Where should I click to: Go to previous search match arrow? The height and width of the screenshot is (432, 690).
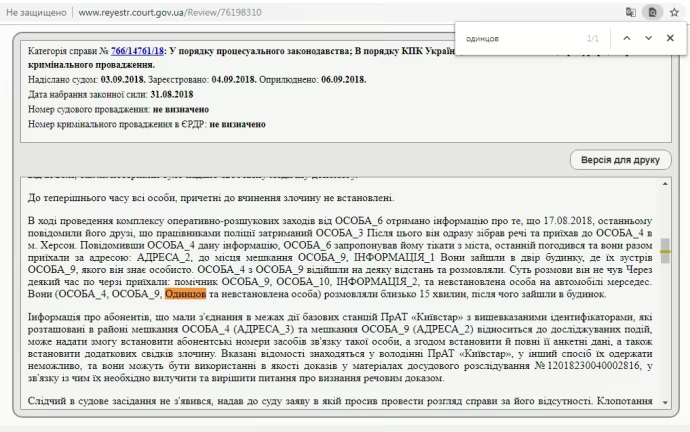(x=626, y=38)
